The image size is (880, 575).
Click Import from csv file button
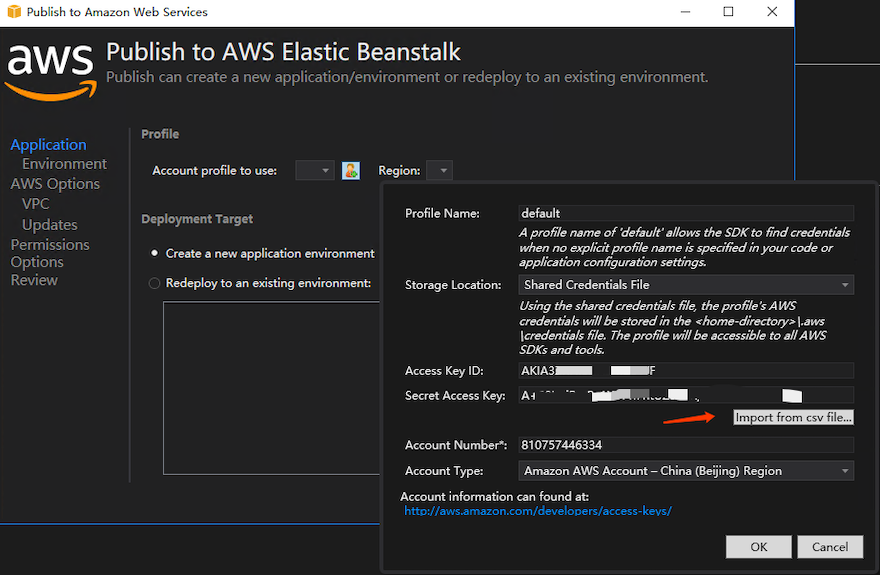(793, 417)
